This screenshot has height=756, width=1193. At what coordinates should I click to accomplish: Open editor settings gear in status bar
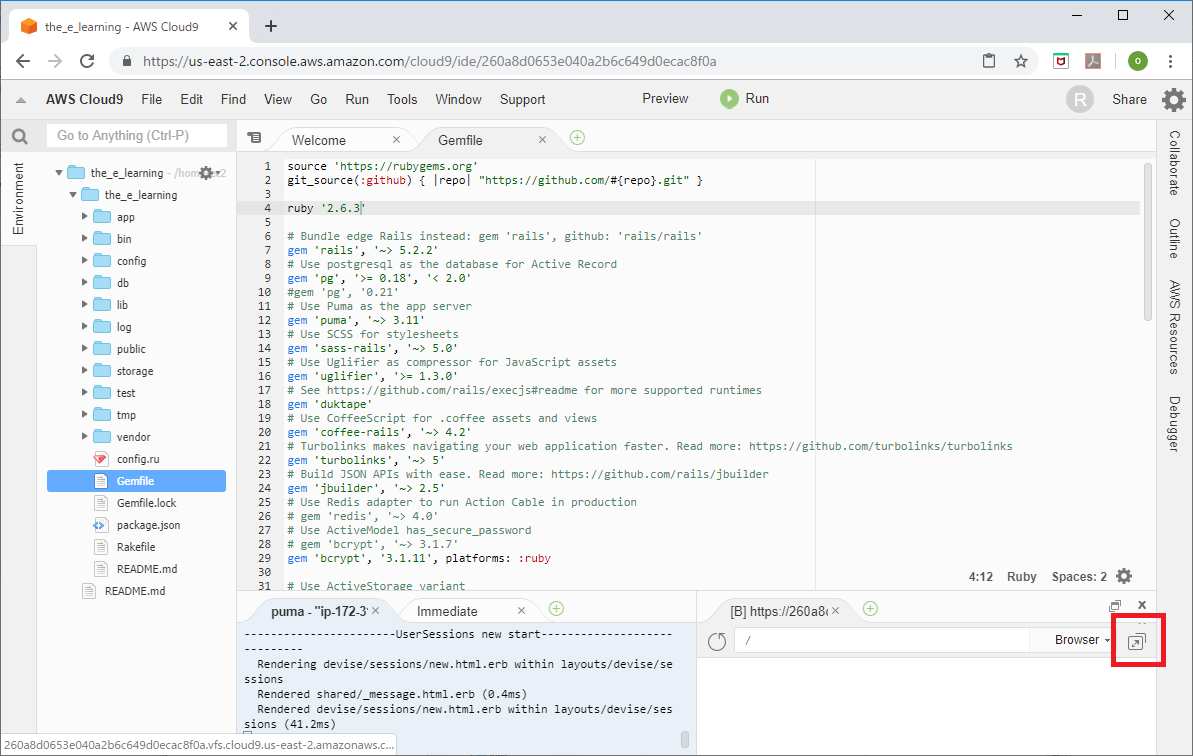(x=1124, y=577)
